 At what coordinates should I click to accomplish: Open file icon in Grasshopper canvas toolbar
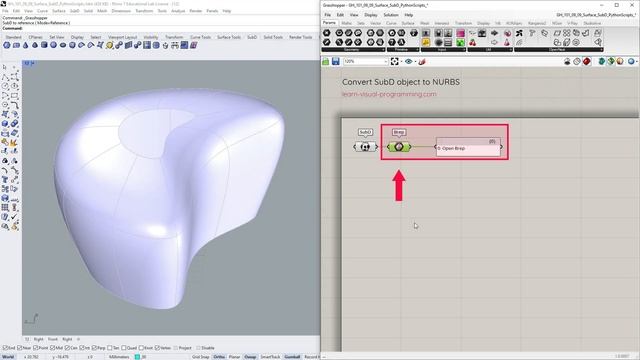(x=326, y=62)
